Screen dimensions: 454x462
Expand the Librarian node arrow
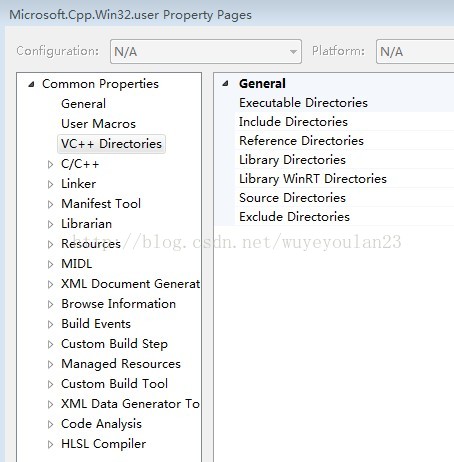click(50, 224)
